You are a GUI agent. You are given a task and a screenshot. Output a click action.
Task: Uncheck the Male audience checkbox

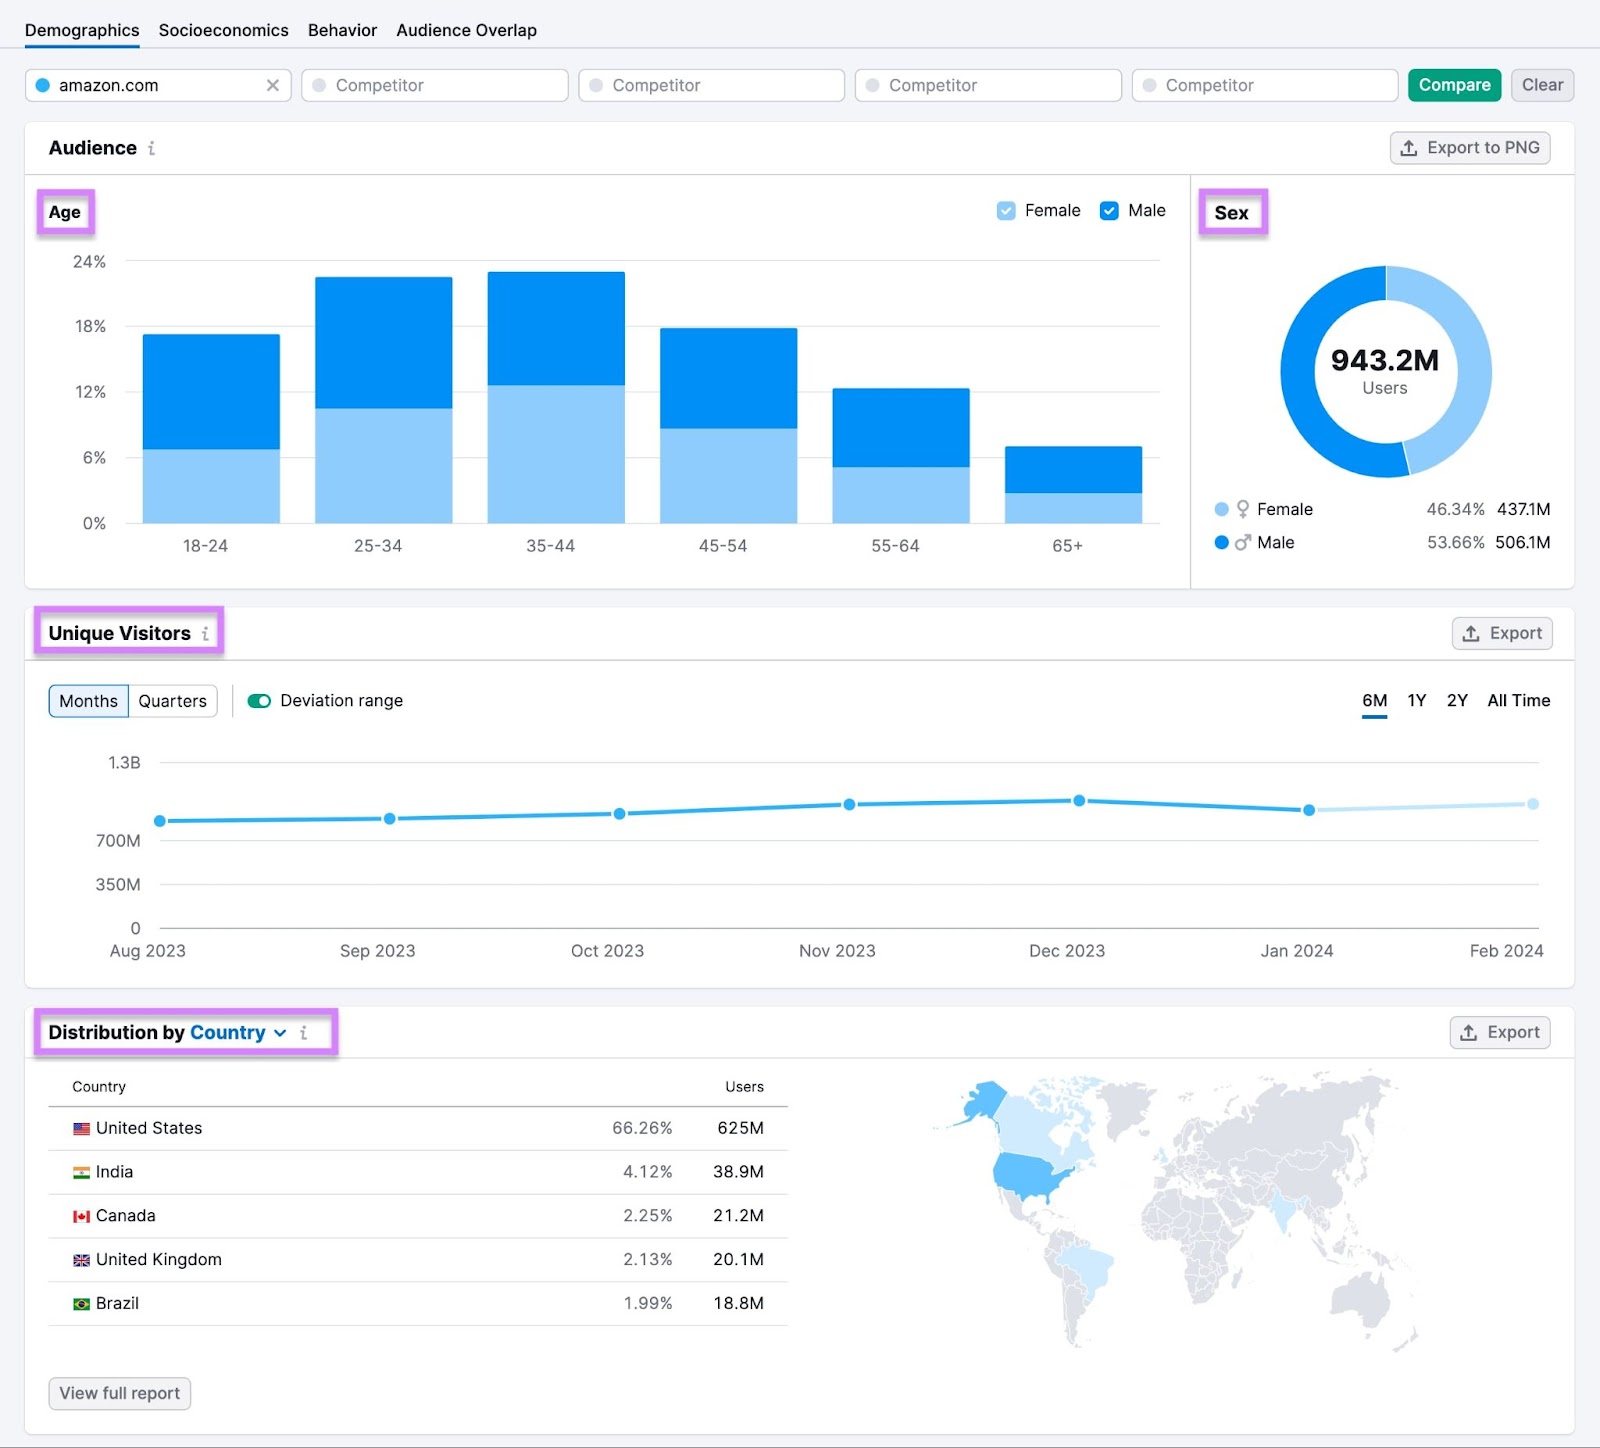(x=1109, y=210)
